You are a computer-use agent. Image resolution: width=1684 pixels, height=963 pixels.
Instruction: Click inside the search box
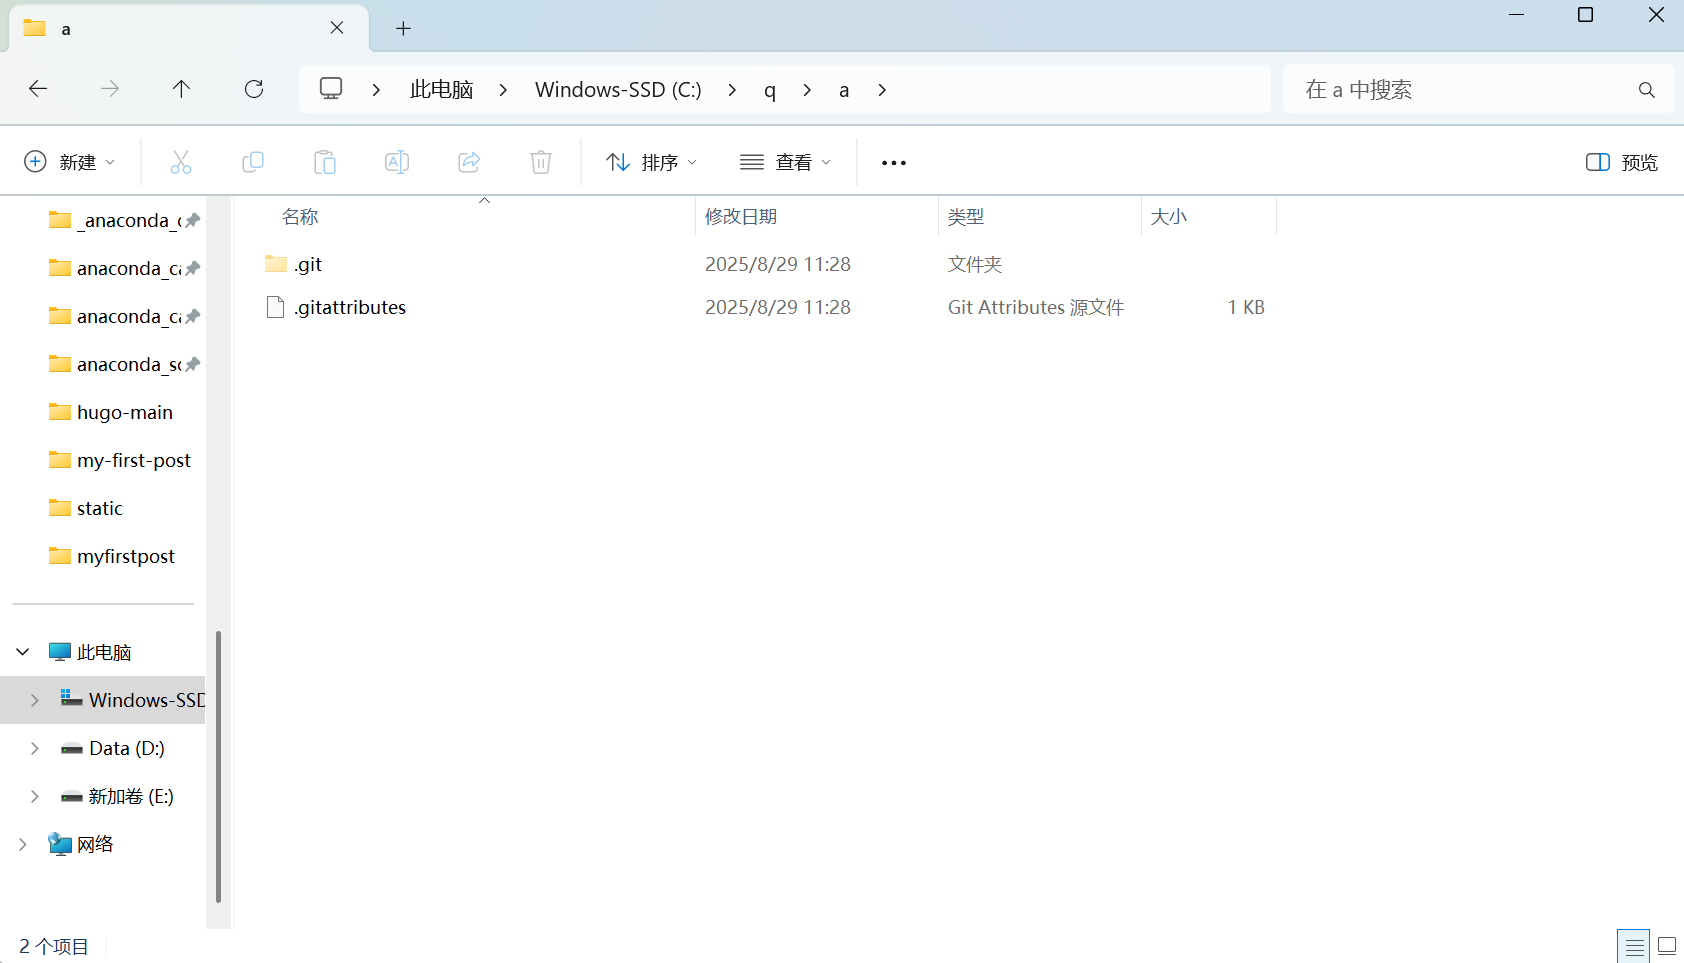click(1450, 89)
